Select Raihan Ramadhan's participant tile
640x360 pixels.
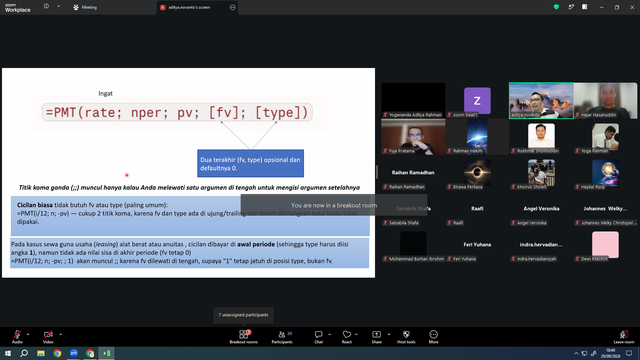click(x=413, y=172)
